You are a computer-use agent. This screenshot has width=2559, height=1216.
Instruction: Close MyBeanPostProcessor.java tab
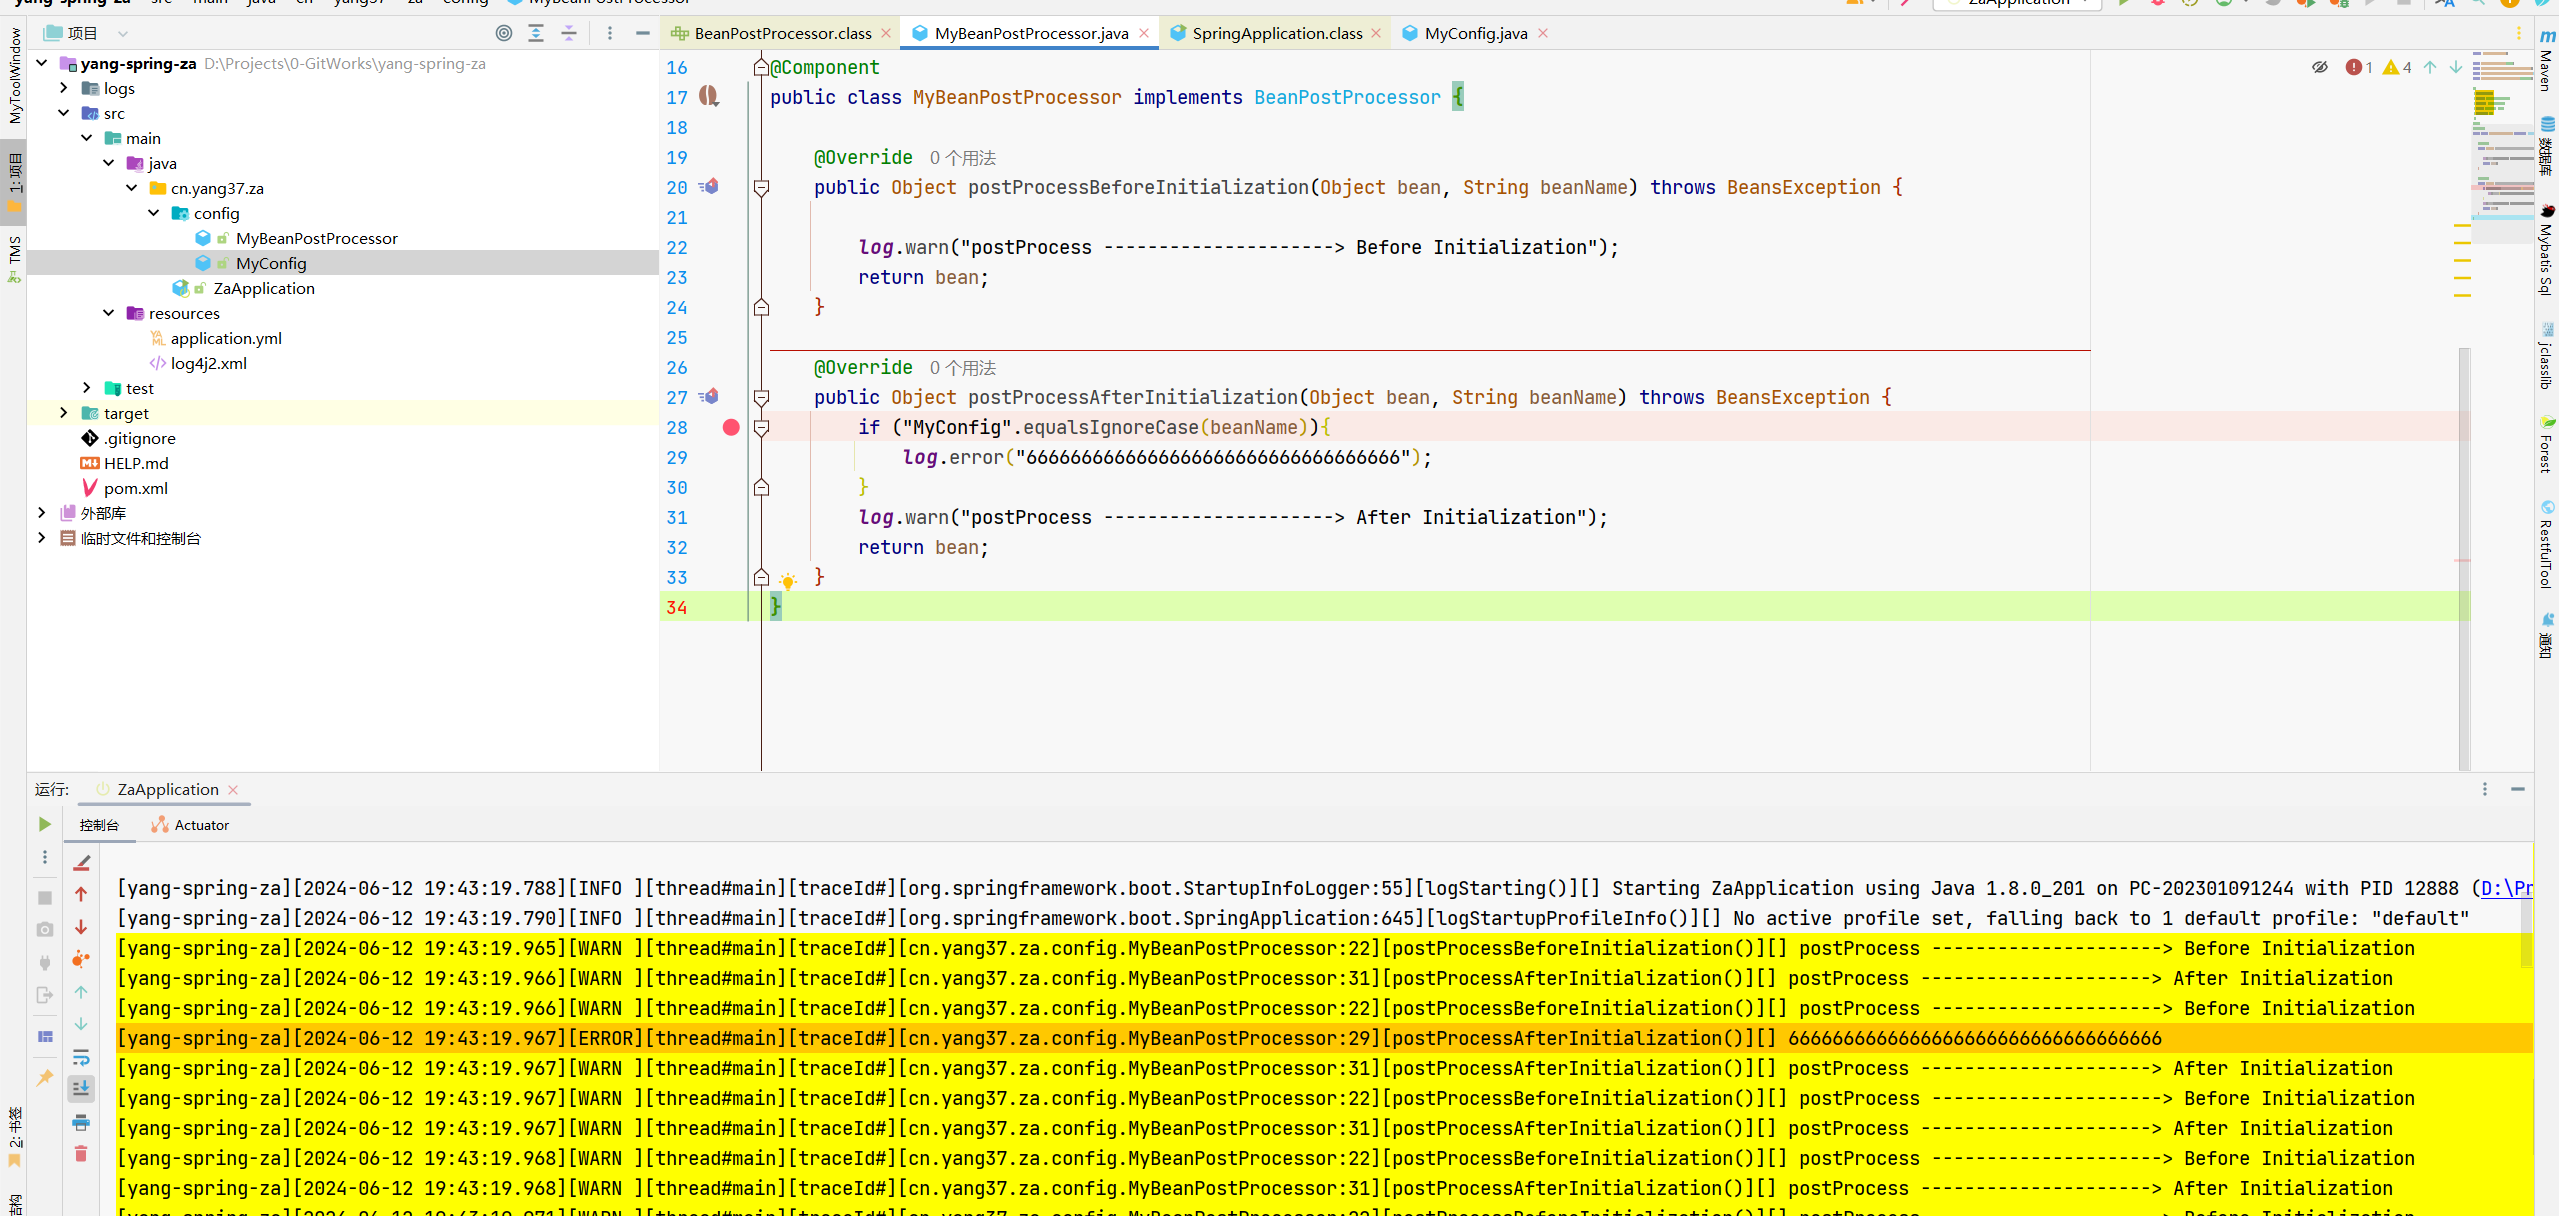tap(1144, 33)
